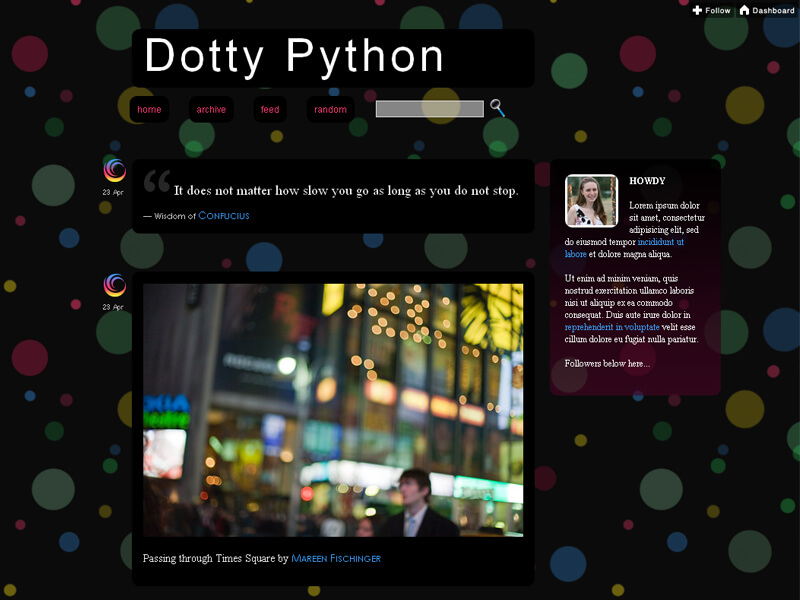Image resolution: width=800 pixels, height=600 pixels.
Task: Click the swirl avatar beside the Confucius quote
Action: pos(115,170)
